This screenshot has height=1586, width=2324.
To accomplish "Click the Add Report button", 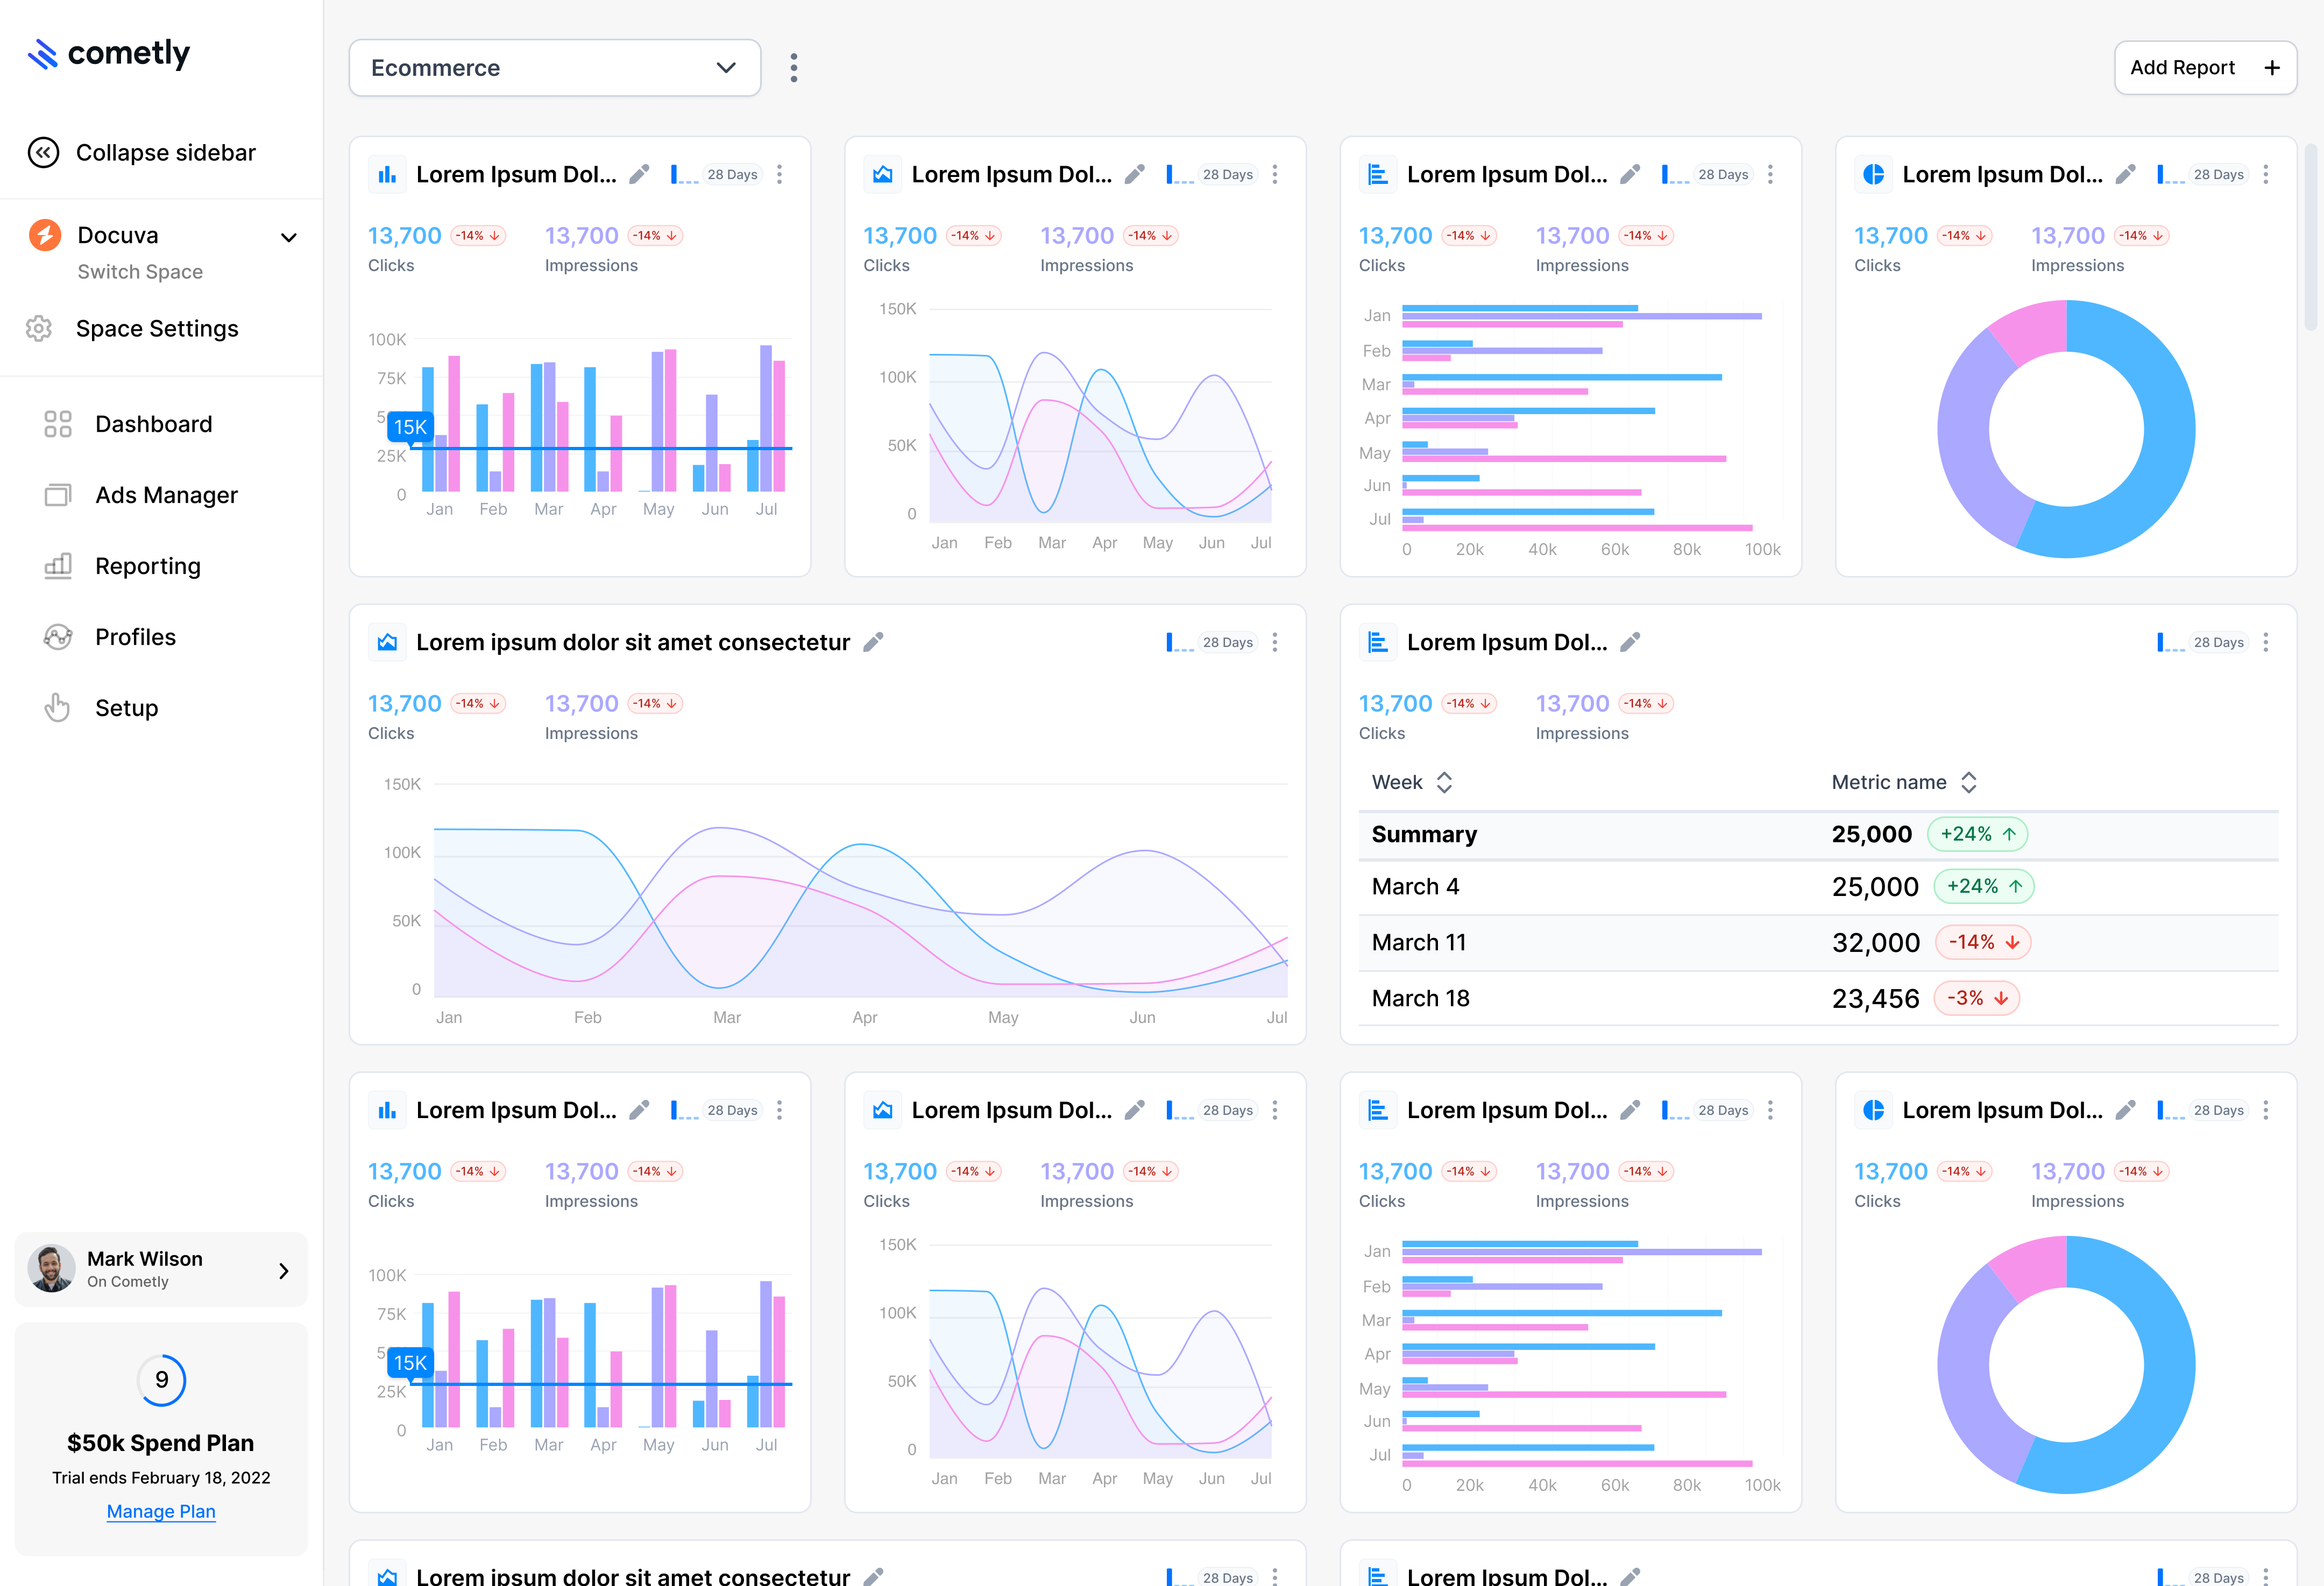I will click(x=2205, y=68).
